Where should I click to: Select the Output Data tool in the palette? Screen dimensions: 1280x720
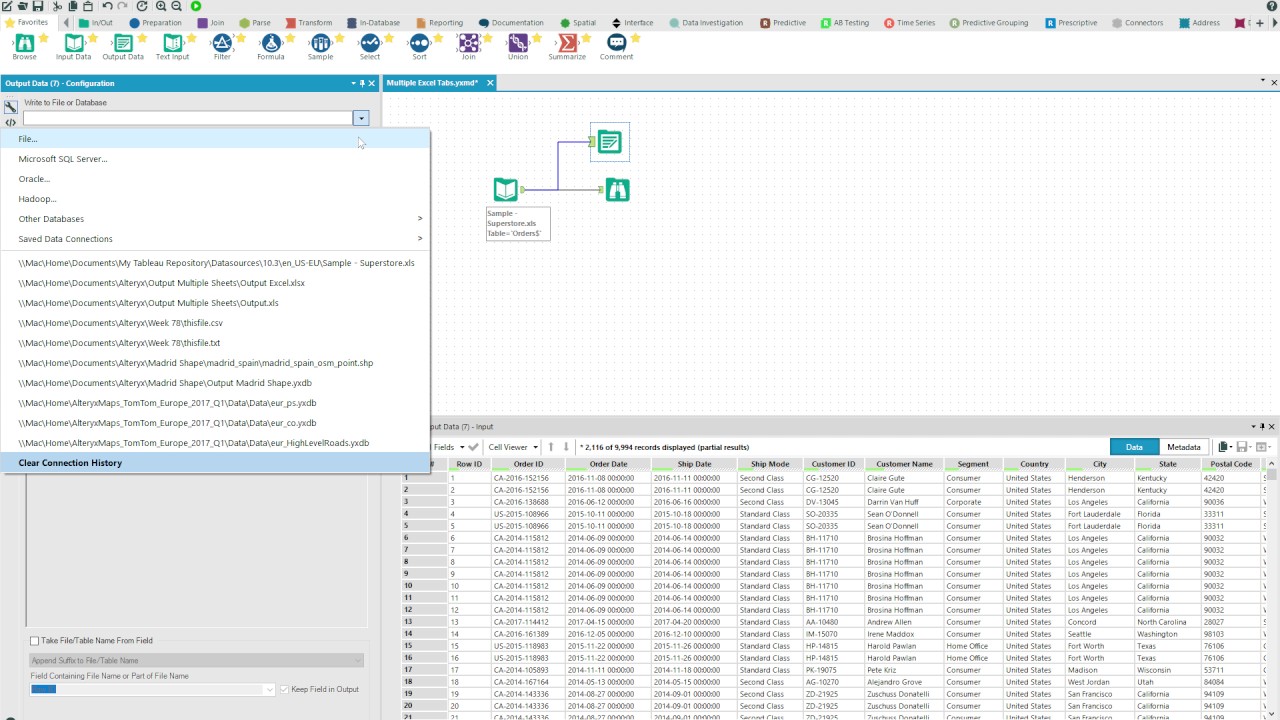tap(122, 42)
